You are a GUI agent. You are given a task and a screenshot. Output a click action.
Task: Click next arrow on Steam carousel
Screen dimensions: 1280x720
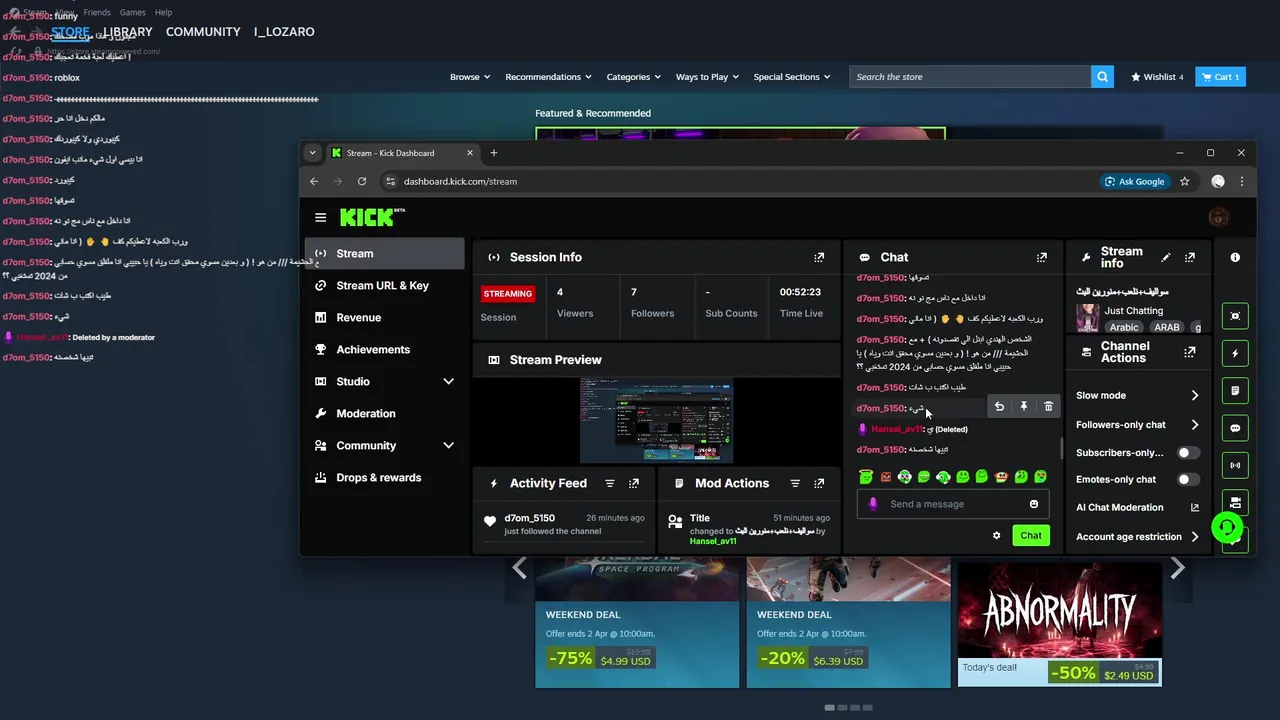point(1177,568)
